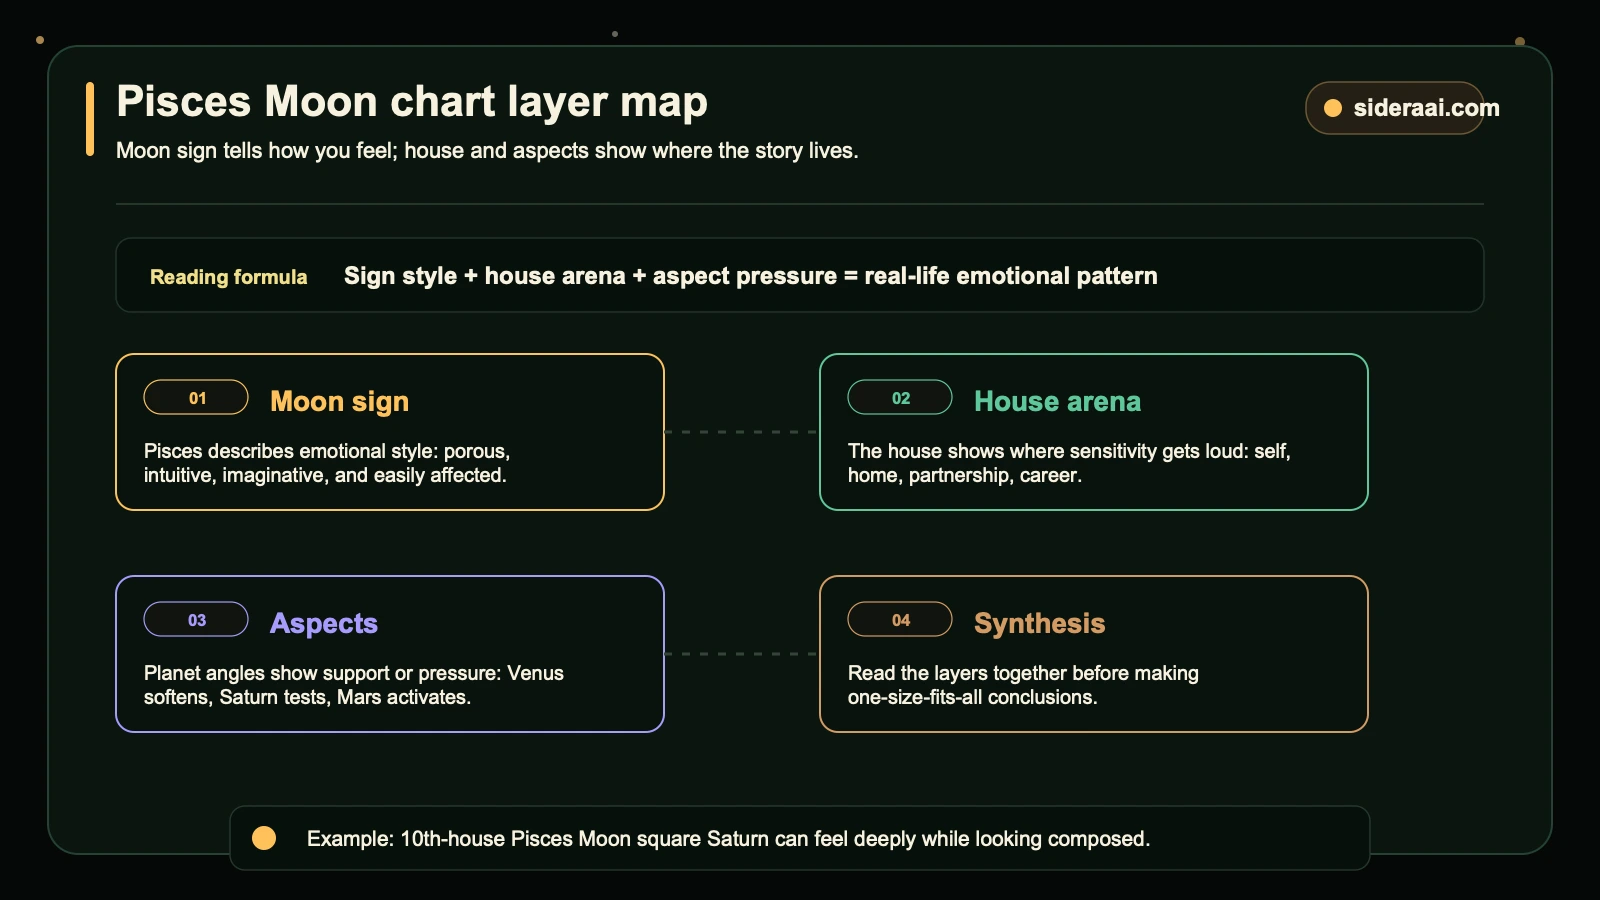Click the planet angles description text

coord(354,685)
